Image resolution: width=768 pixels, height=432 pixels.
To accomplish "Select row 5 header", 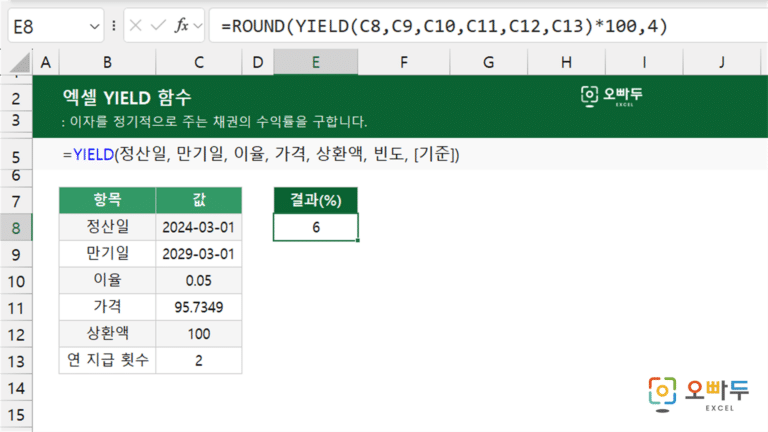I will point(16,157).
